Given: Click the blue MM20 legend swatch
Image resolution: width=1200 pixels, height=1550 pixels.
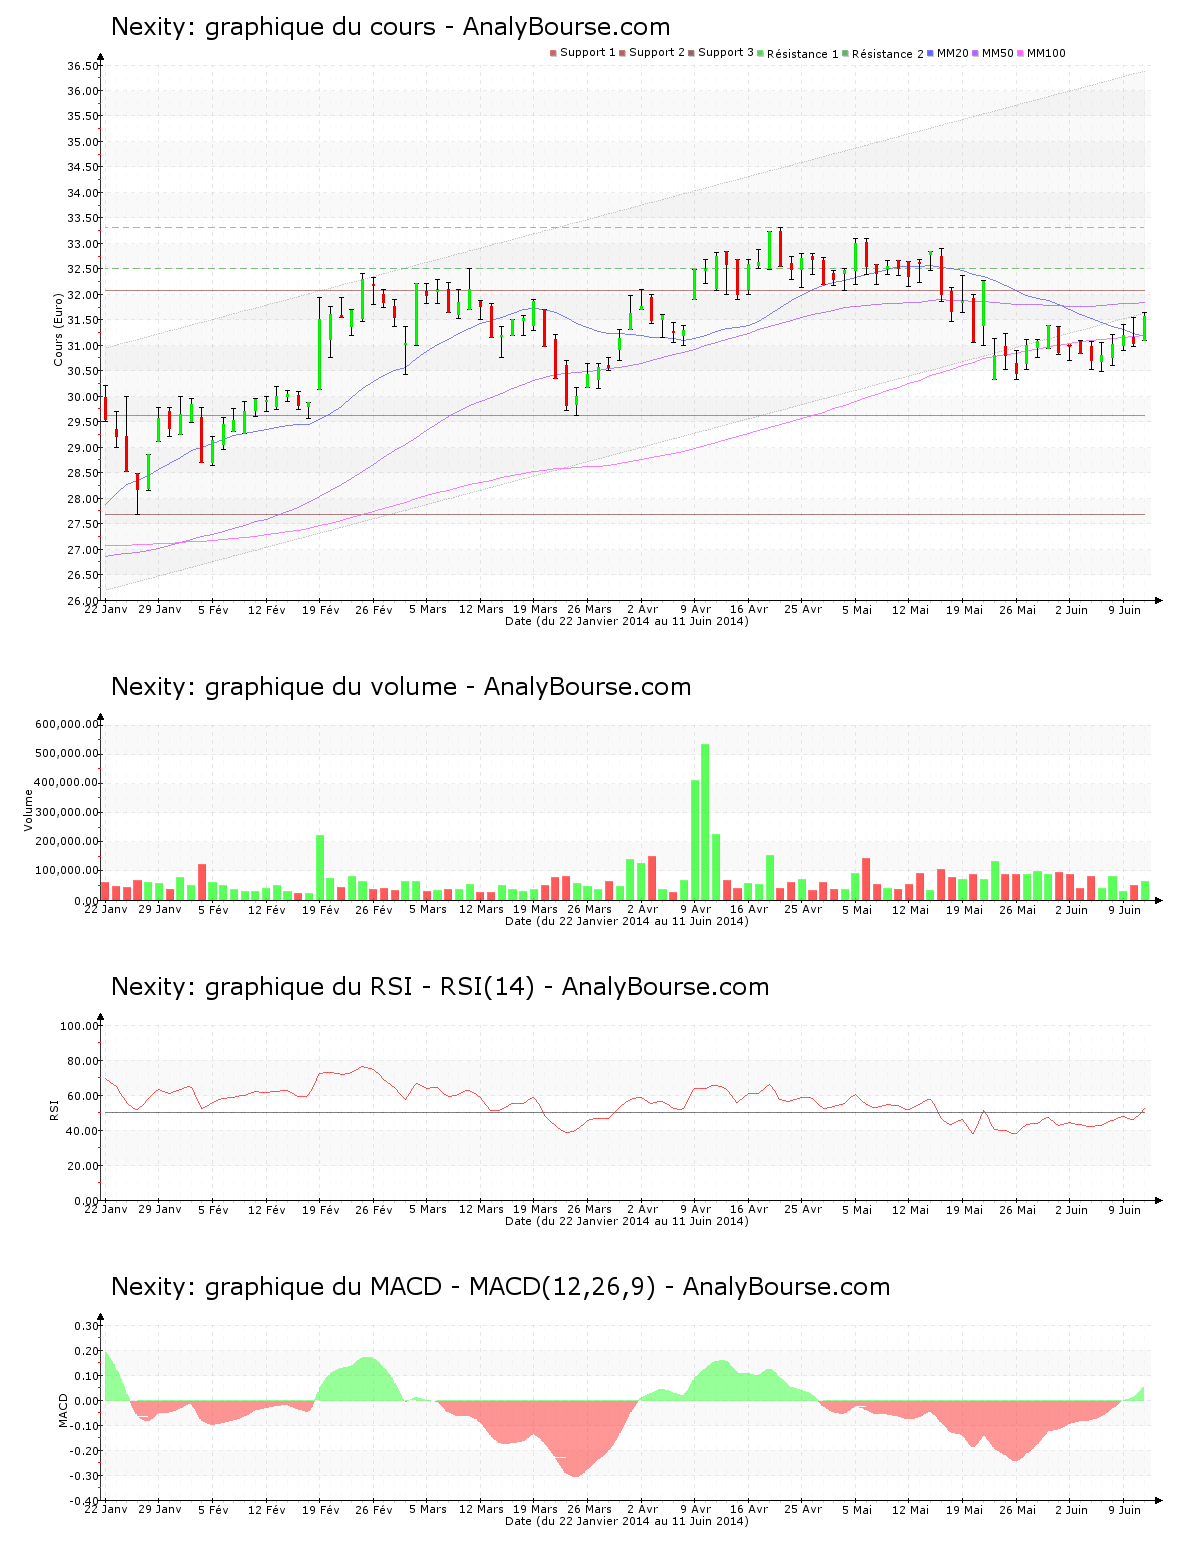Looking at the screenshot, I should tap(931, 53).
